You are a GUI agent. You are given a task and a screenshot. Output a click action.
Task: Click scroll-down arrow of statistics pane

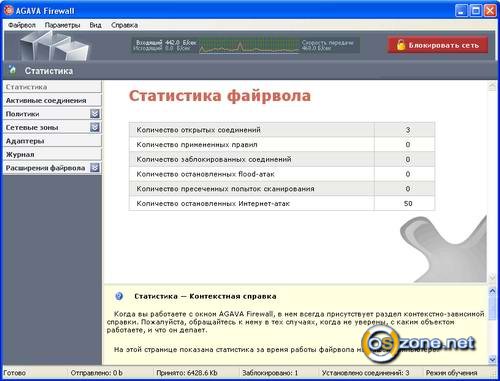point(492,277)
